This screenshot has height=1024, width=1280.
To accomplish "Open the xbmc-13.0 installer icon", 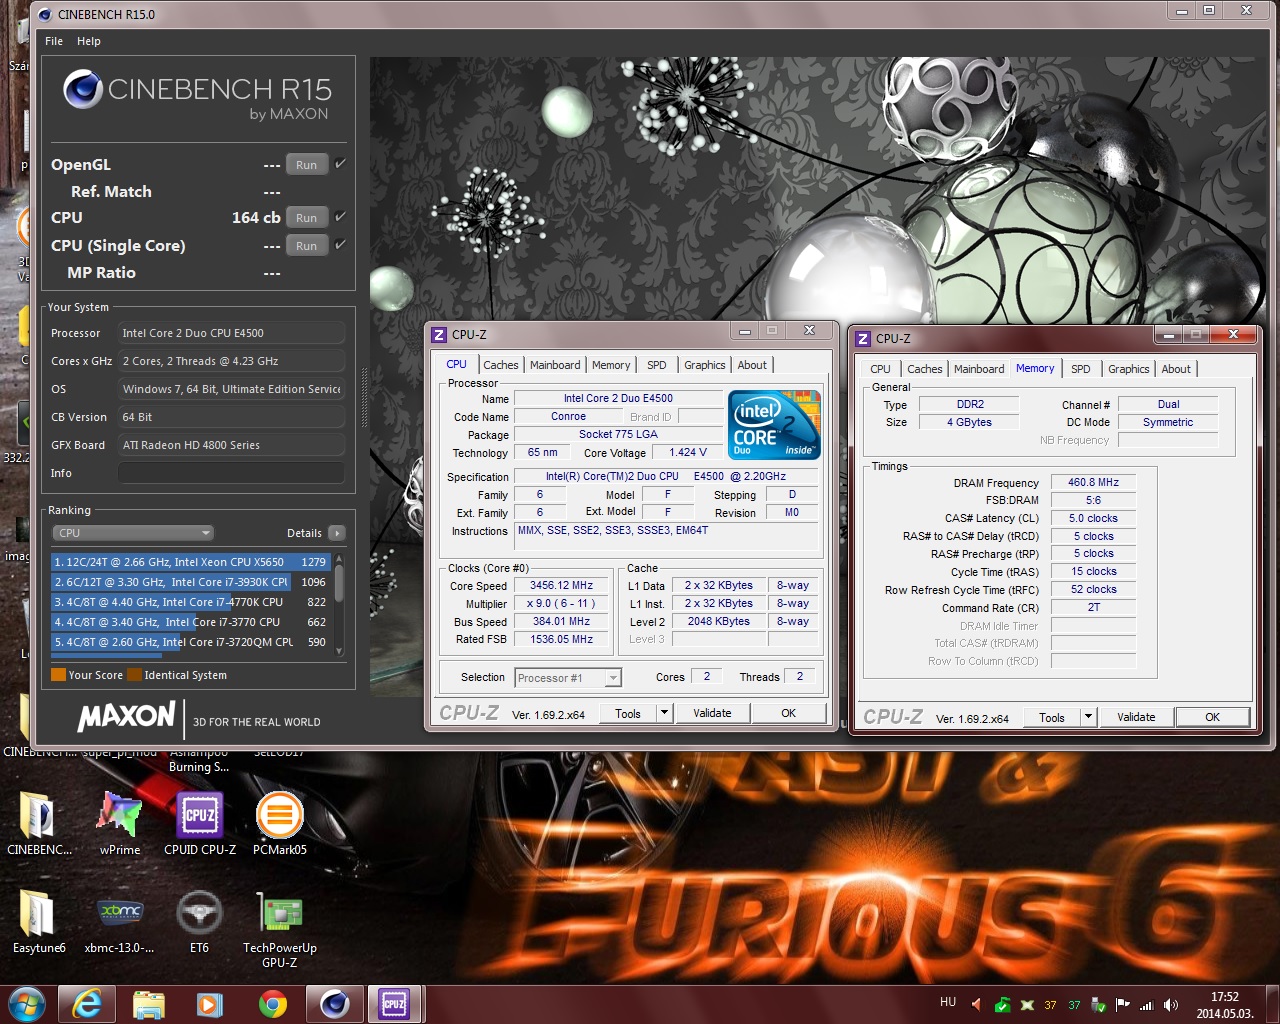I will [x=120, y=921].
